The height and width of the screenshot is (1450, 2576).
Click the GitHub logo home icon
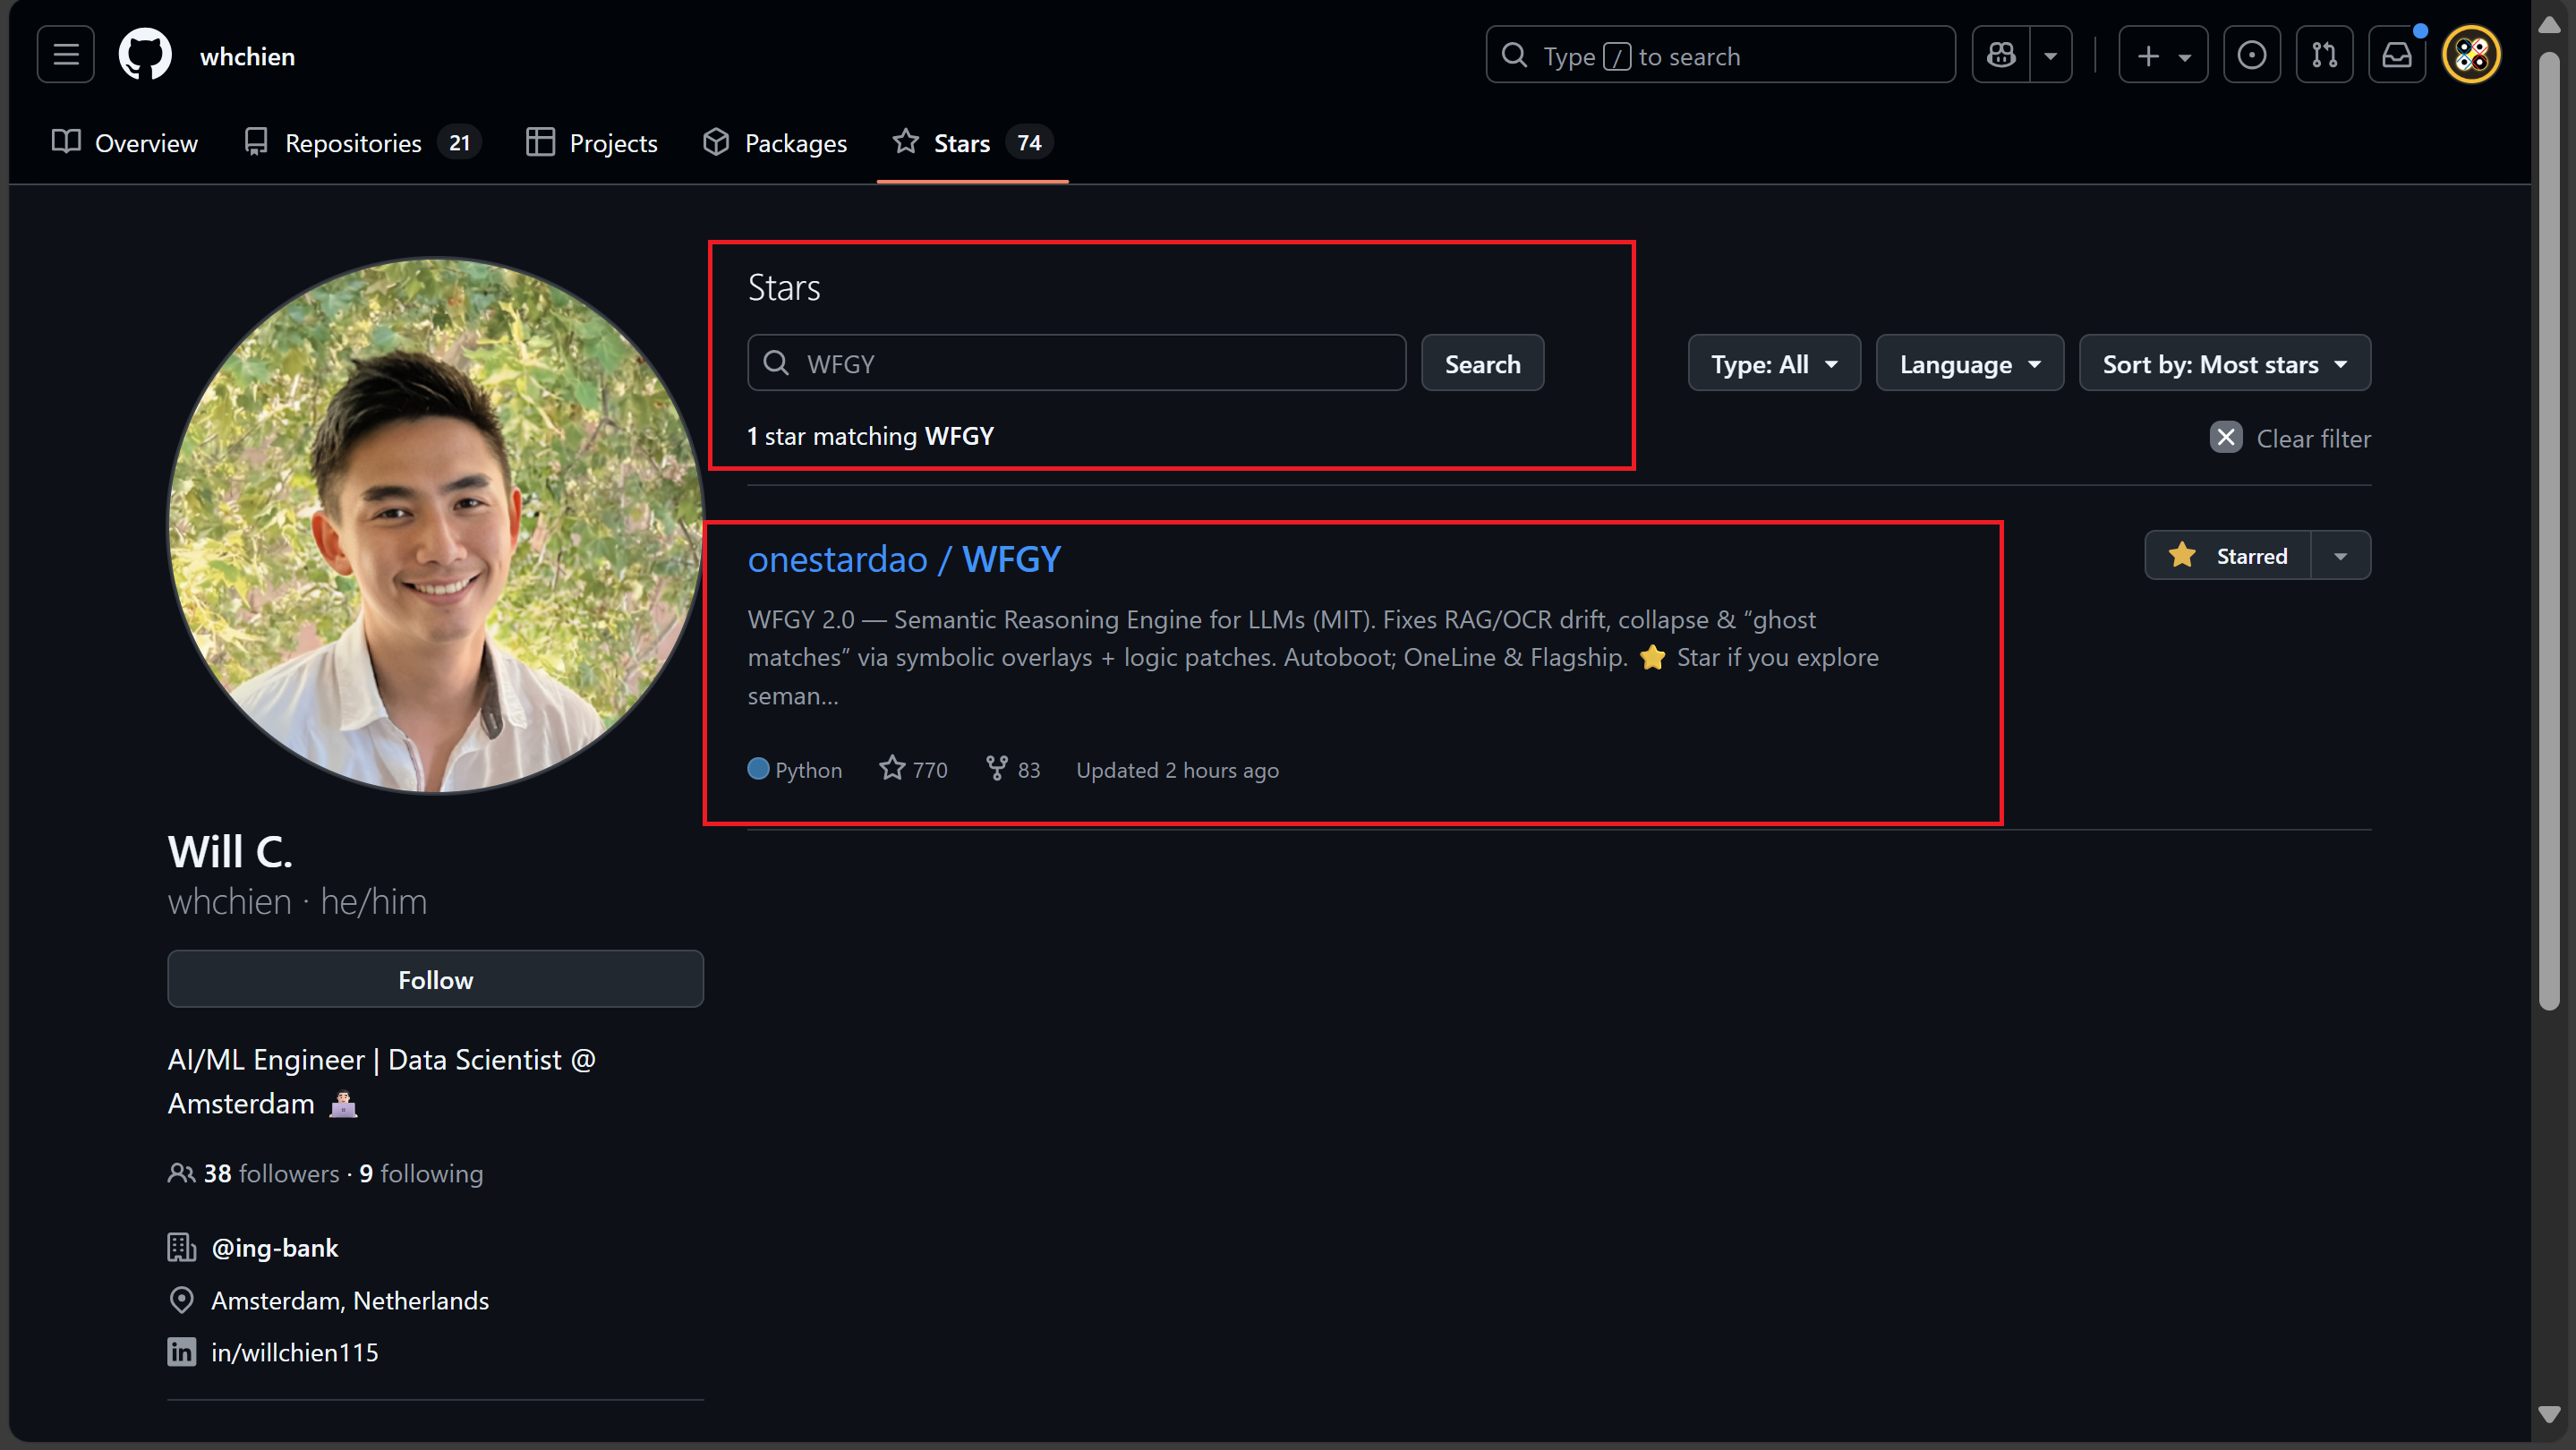click(145, 55)
